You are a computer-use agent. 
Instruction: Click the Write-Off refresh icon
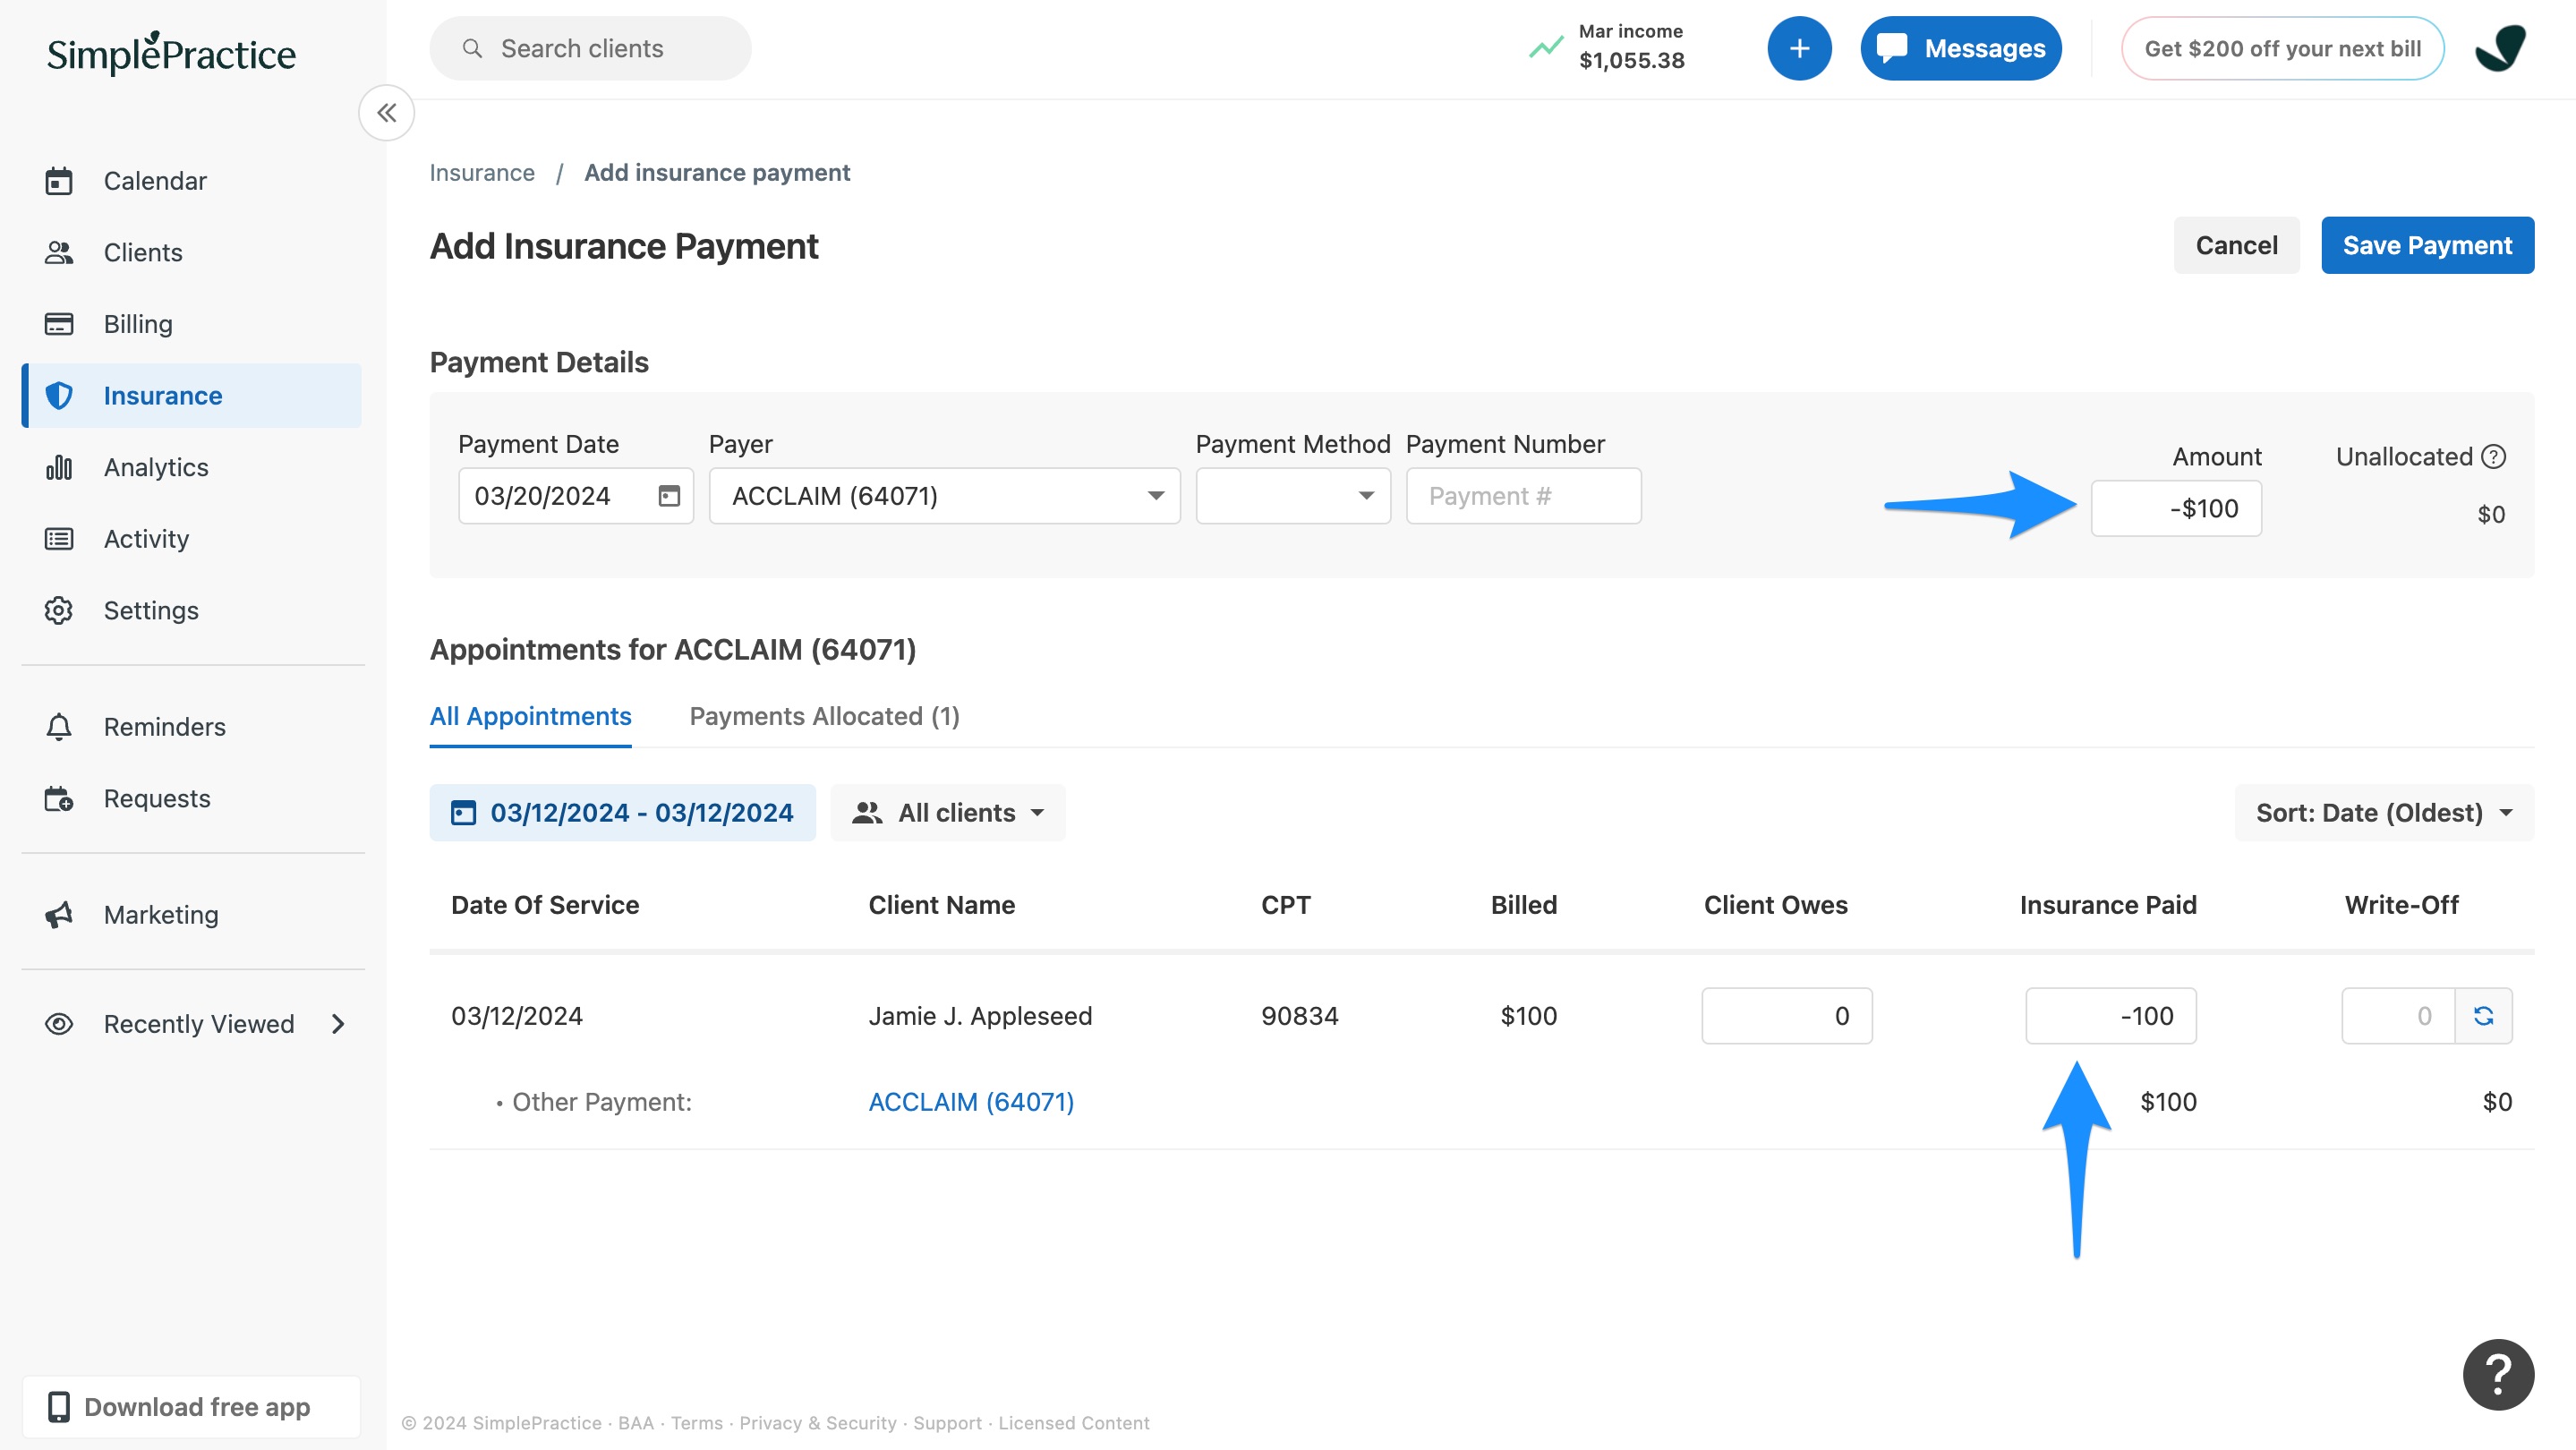coord(2483,1016)
